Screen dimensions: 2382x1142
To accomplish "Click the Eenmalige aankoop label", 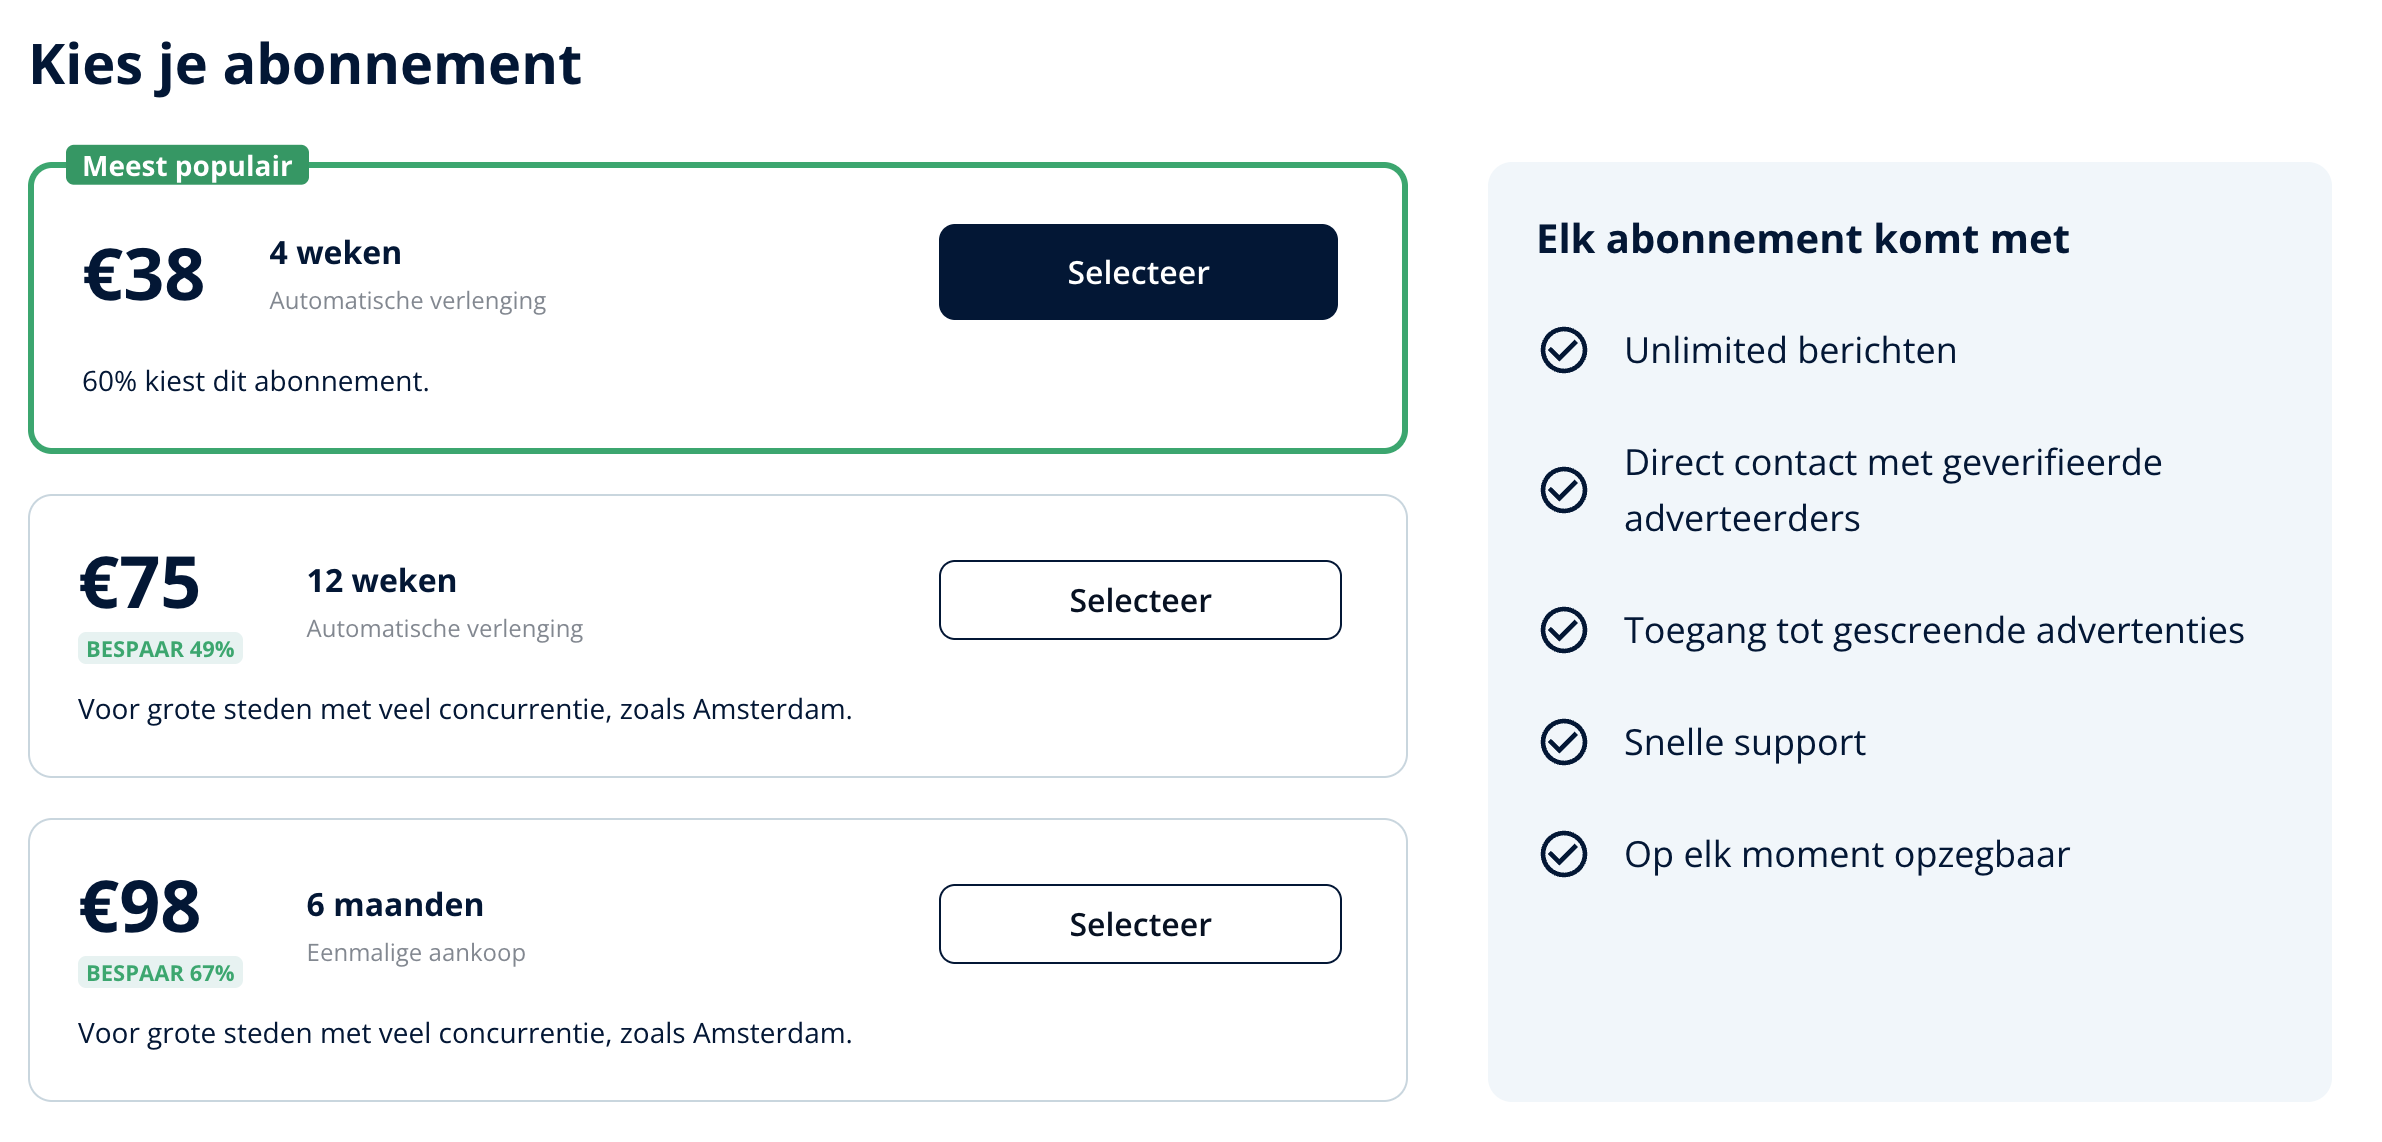I will [416, 953].
